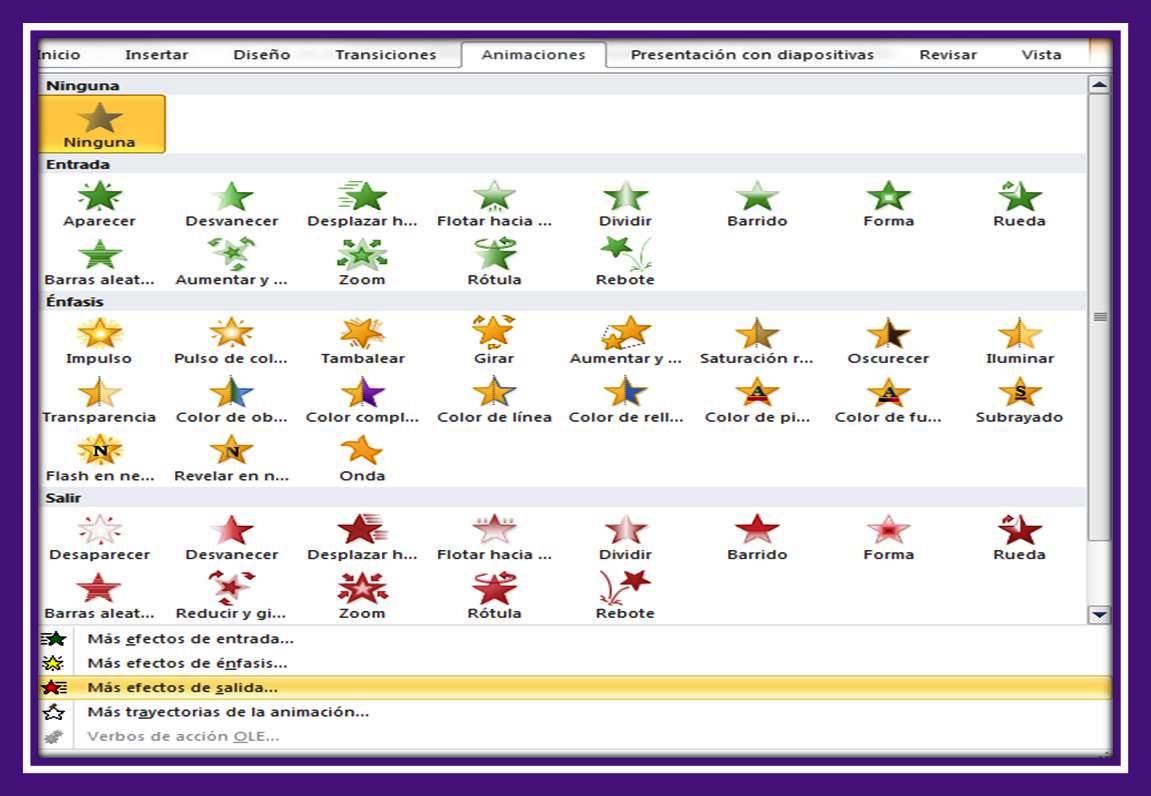Apply the Saturación emphasis effect

coord(757,341)
